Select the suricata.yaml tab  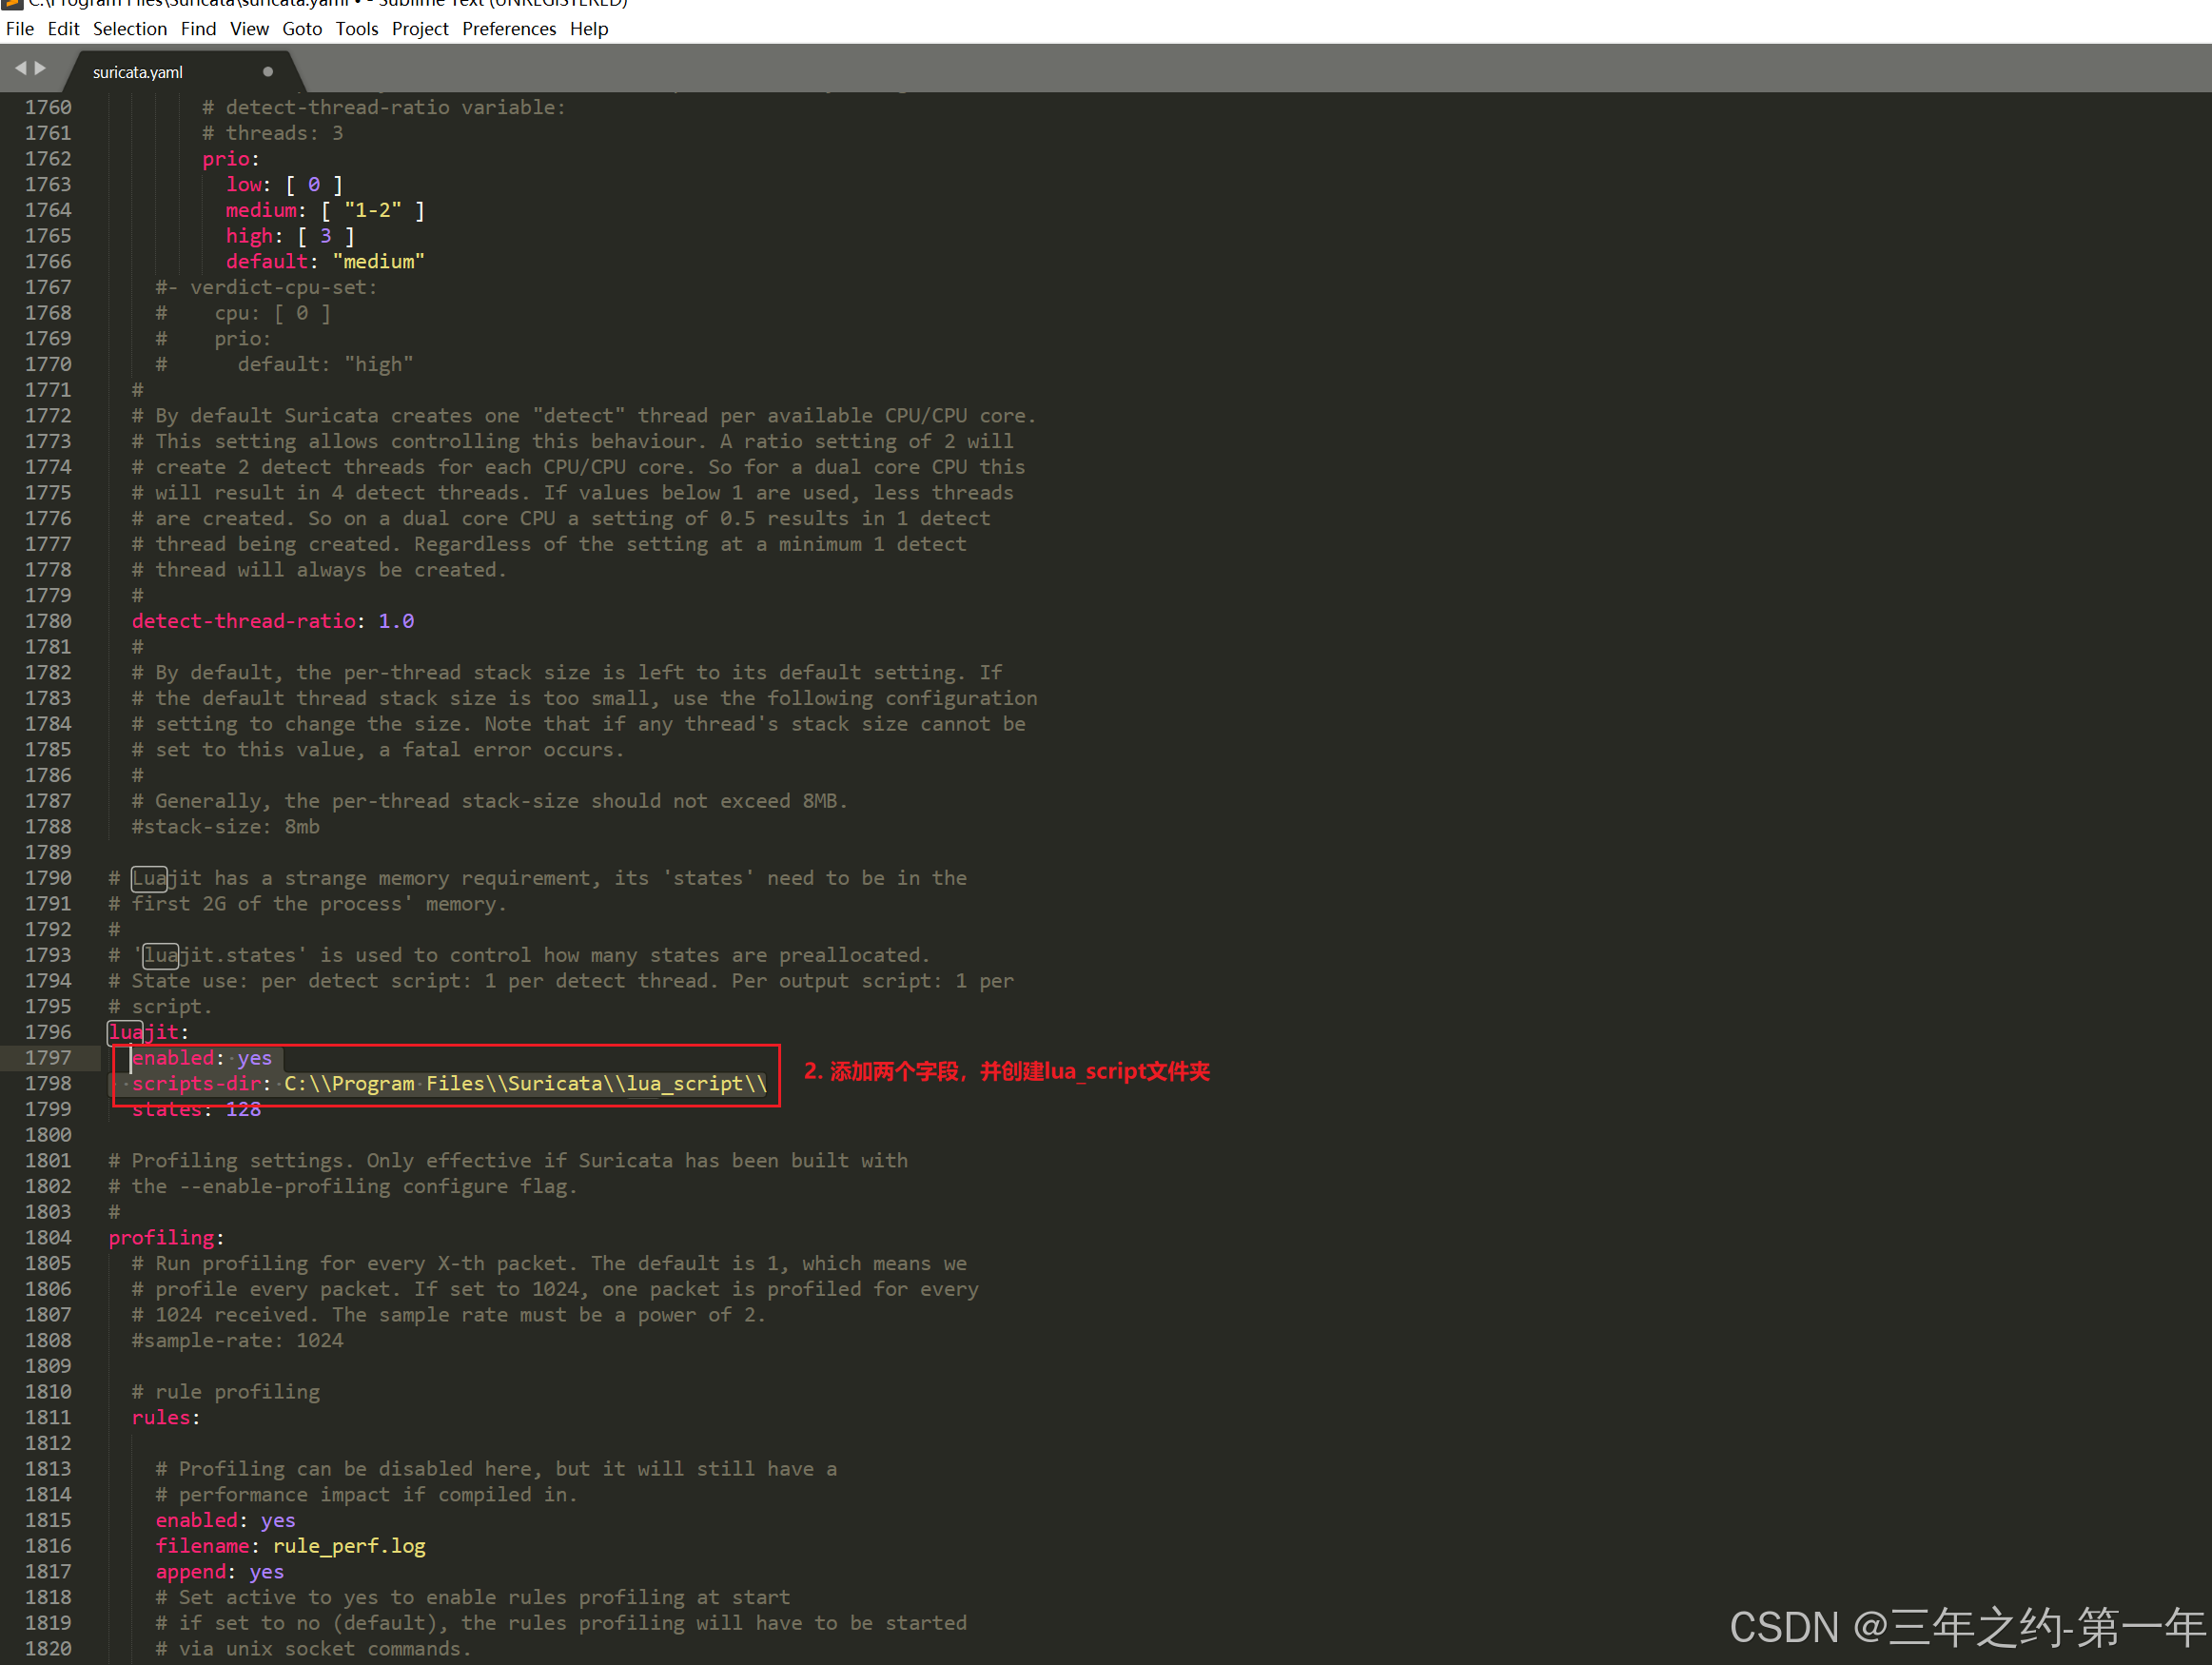point(138,72)
